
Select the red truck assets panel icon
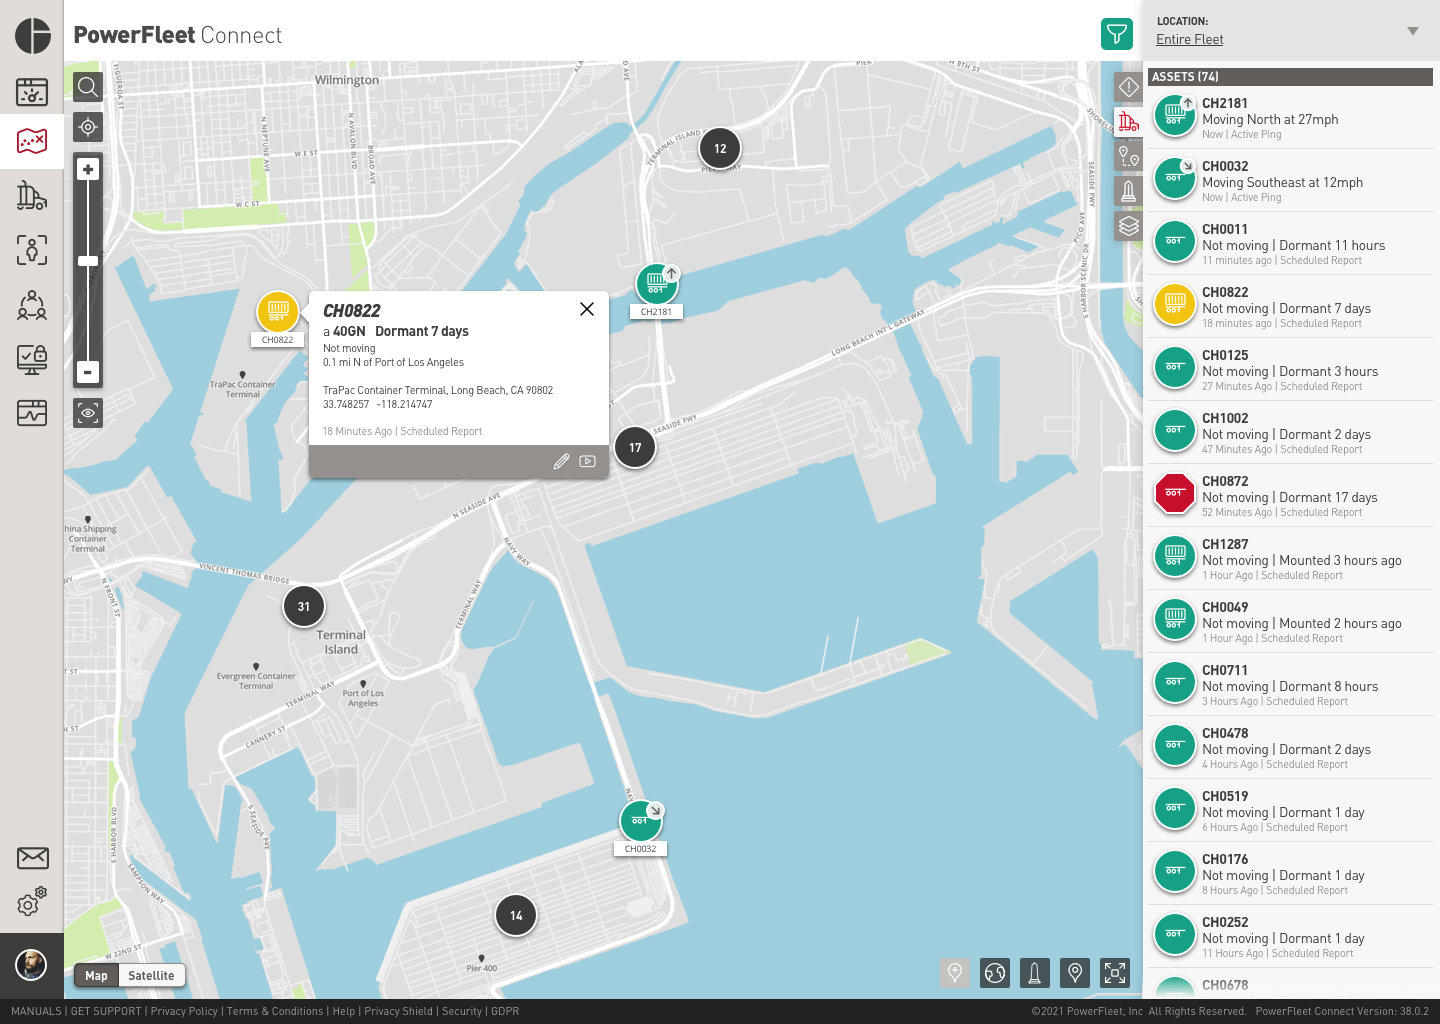click(x=1128, y=122)
